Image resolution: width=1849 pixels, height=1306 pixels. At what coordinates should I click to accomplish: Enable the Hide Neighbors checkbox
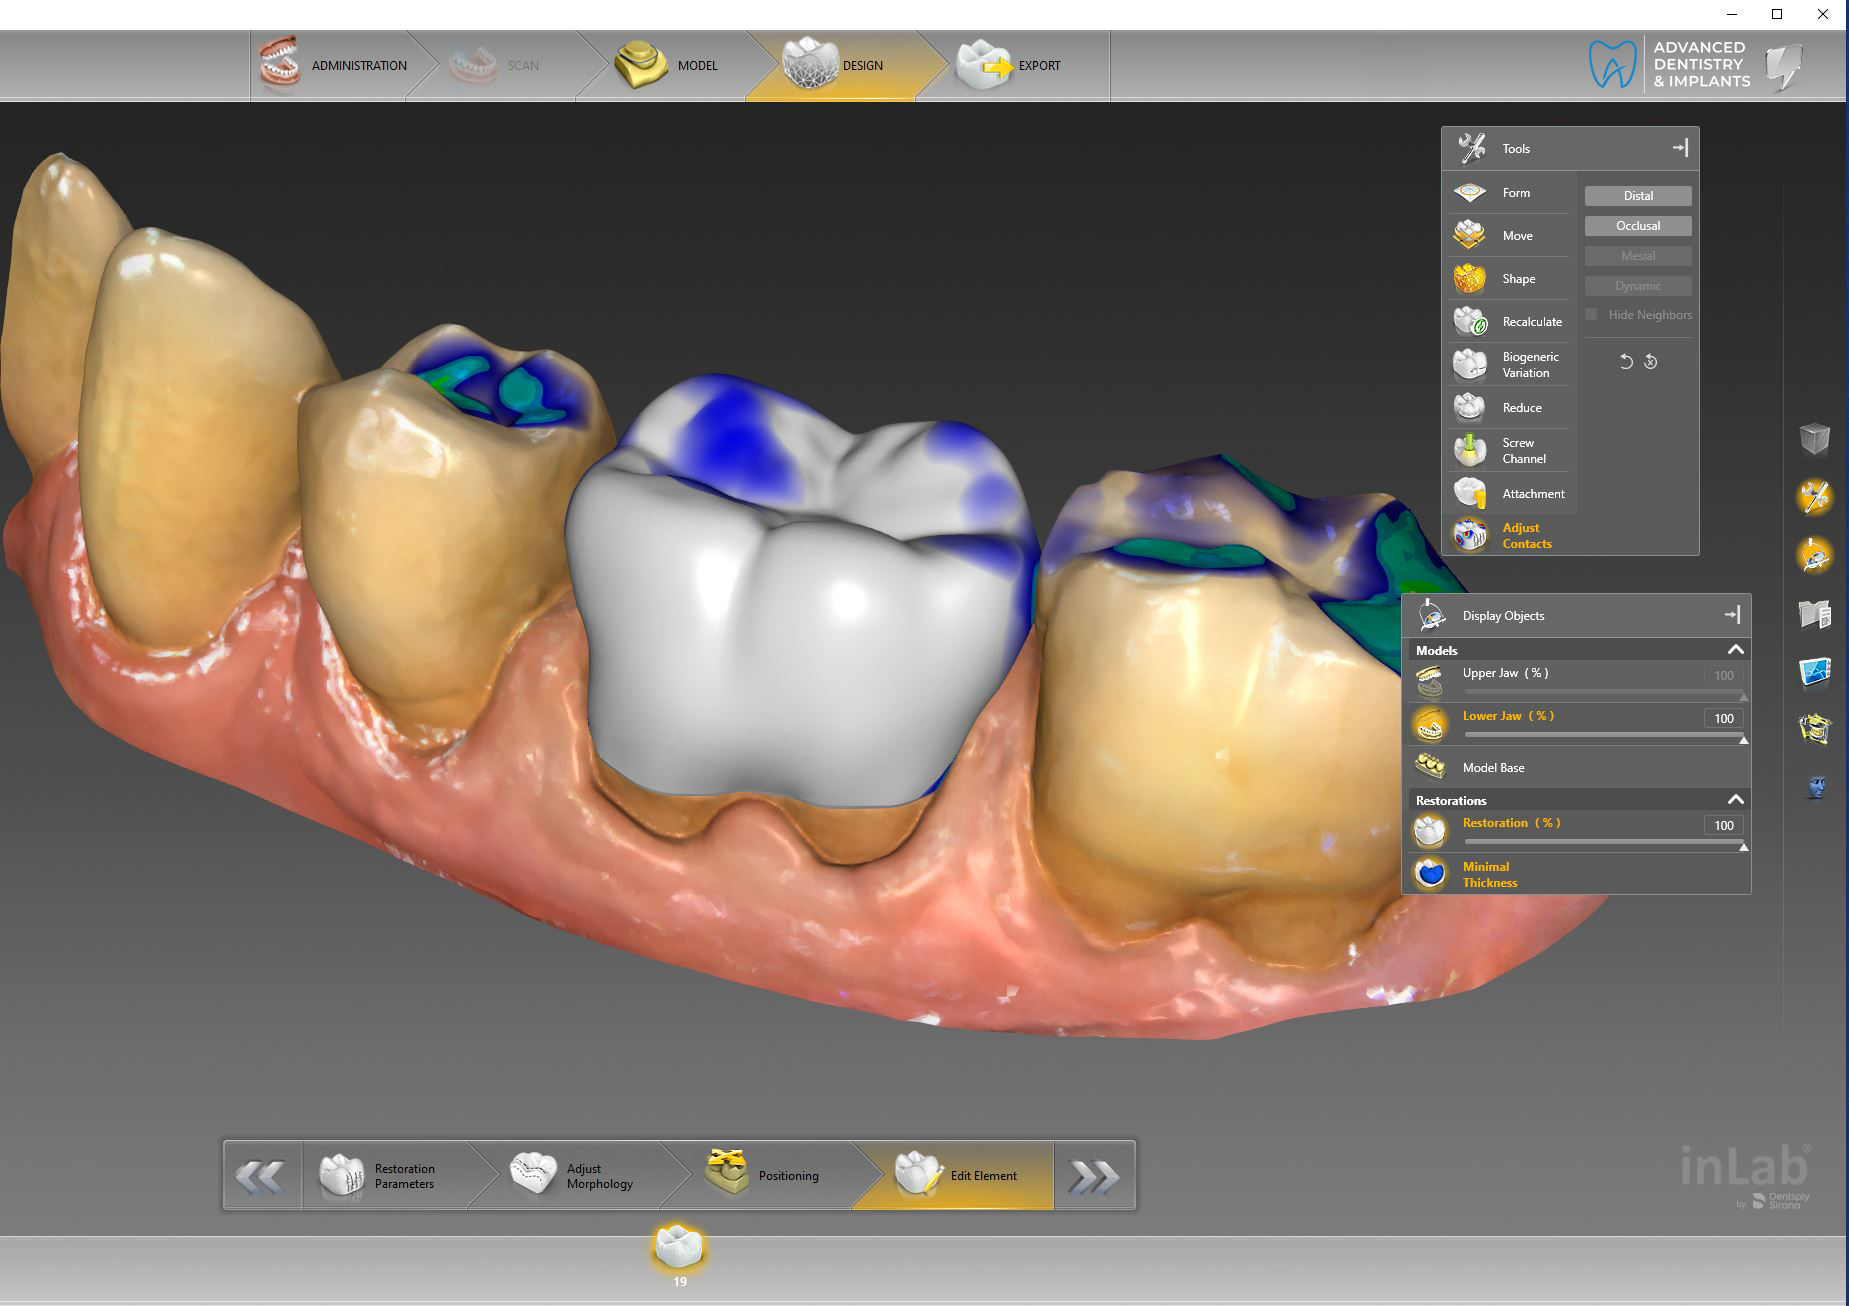(1591, 315)
